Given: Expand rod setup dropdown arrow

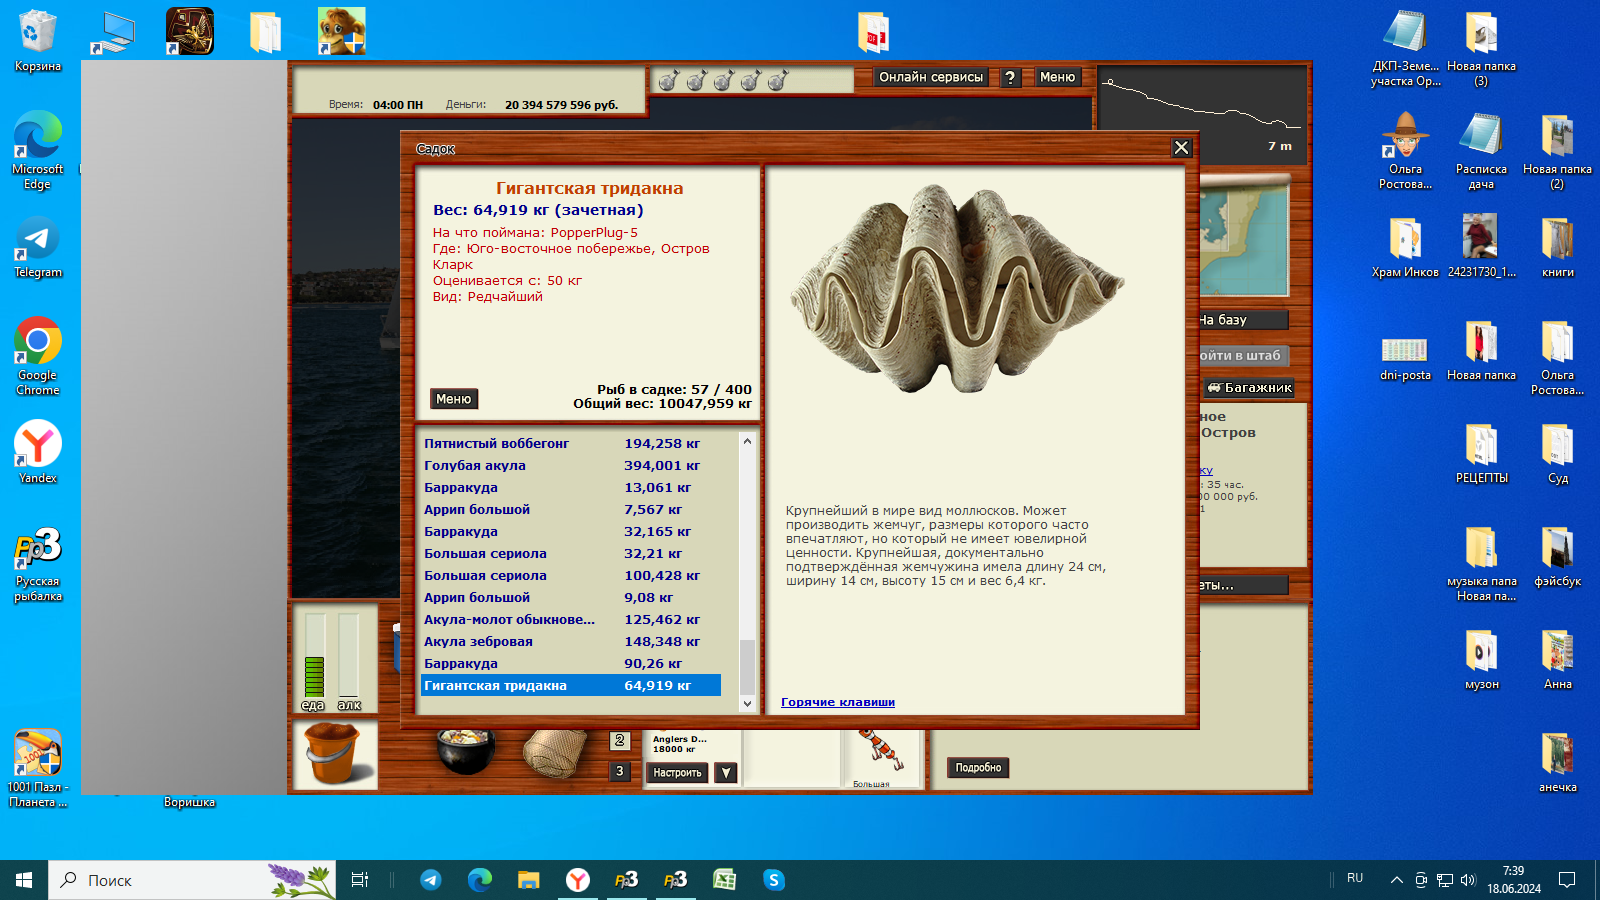Looking at the screenshot, I should (x=726, y=773).
